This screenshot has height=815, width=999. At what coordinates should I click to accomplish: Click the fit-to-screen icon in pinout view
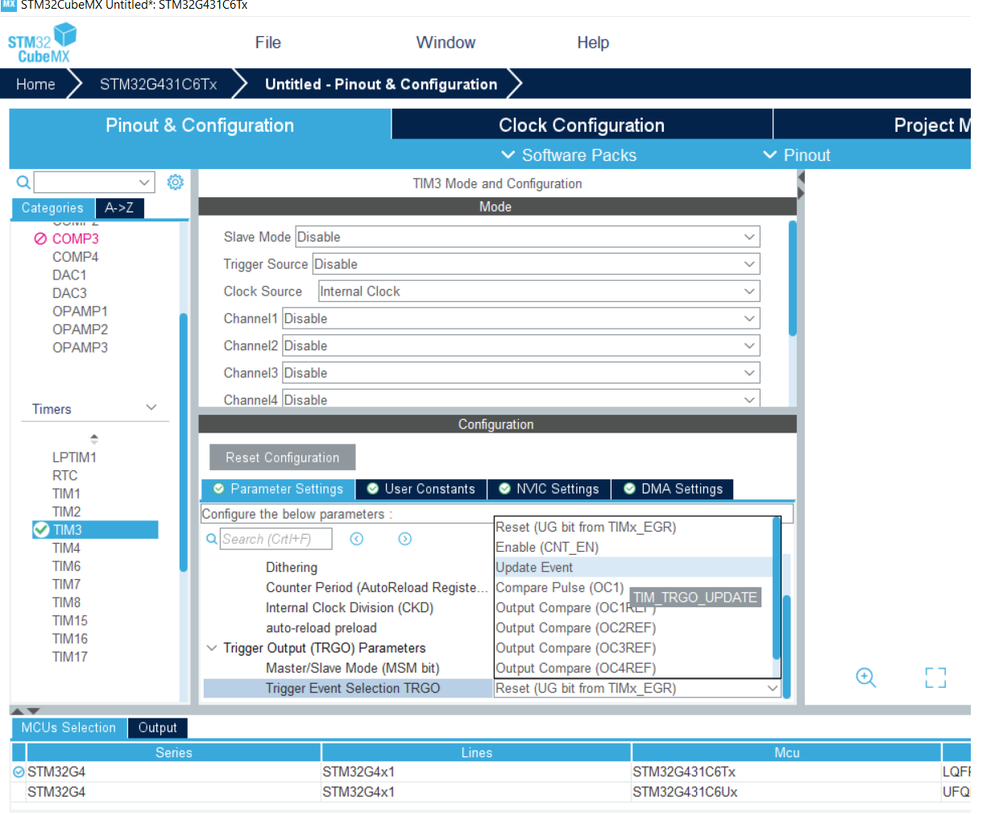click(935, 677)
